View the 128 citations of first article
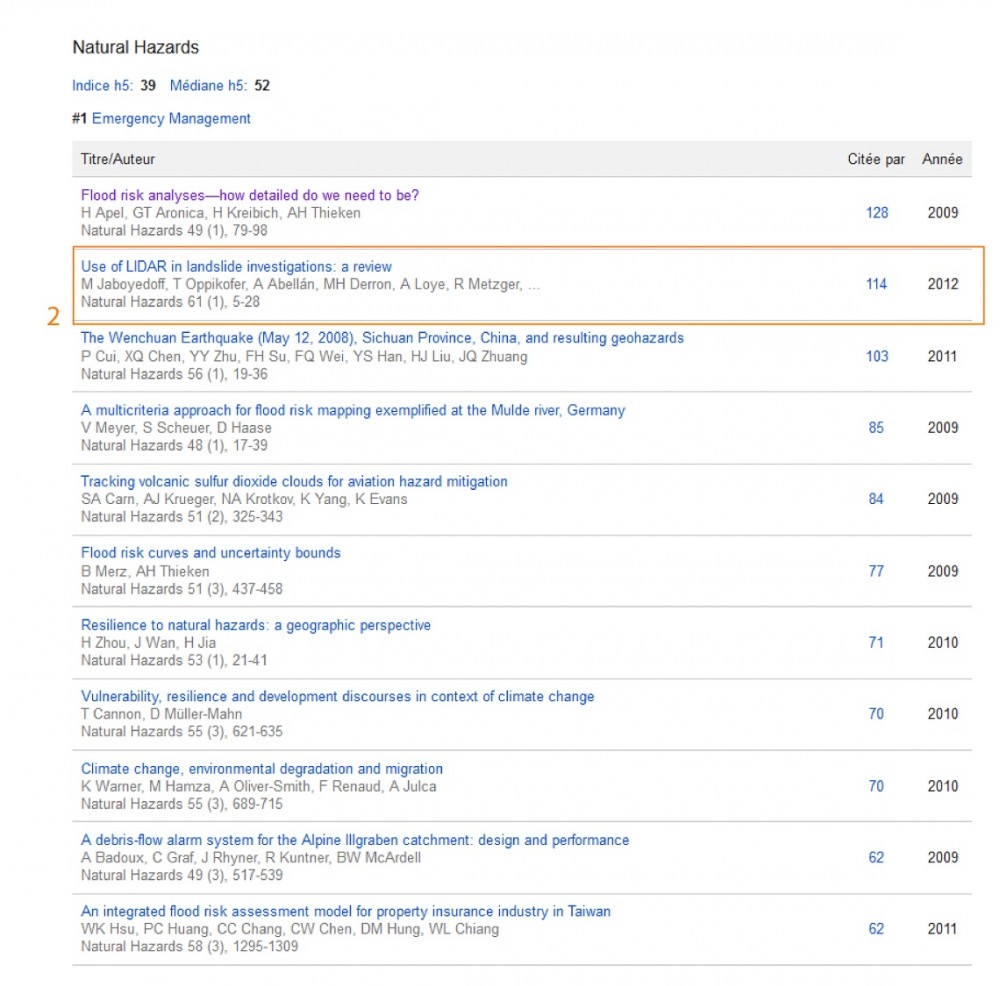Screen dimensions: 1000x986 [x=877, y=213]
